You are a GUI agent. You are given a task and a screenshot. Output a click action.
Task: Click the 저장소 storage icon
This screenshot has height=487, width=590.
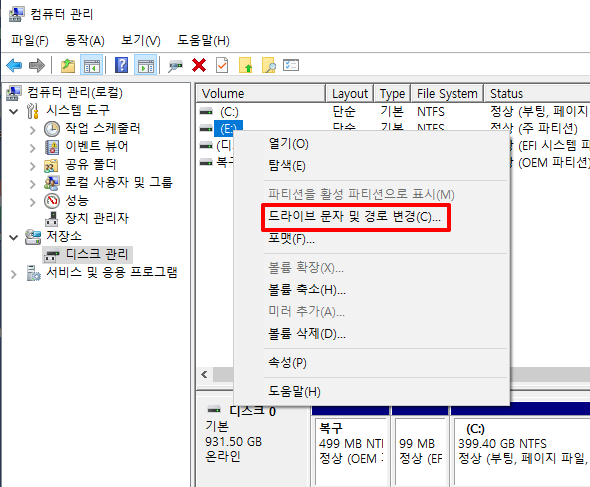pyautogui.click(x=33, y=237)
